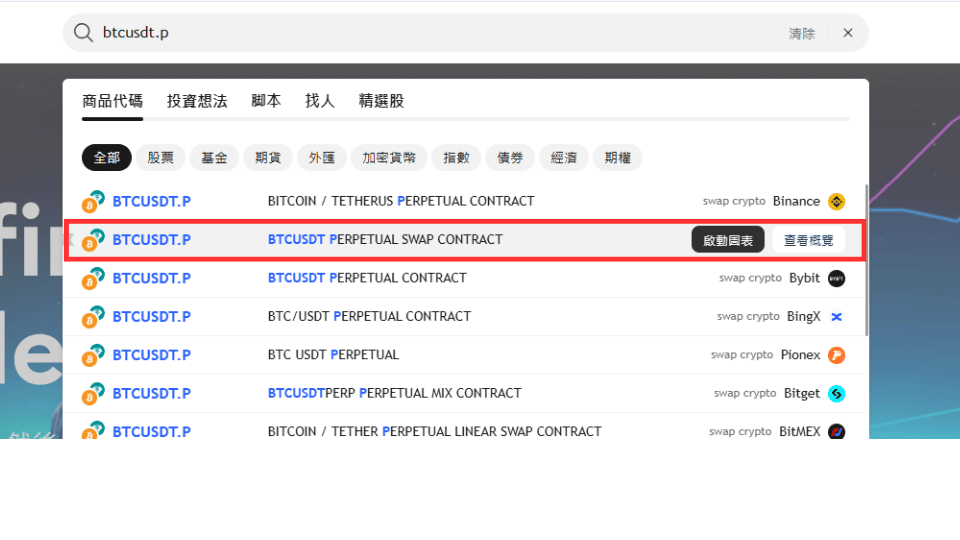Click the BingX exchange name
Screen dimensions: 960x540
tap(803, 317)
